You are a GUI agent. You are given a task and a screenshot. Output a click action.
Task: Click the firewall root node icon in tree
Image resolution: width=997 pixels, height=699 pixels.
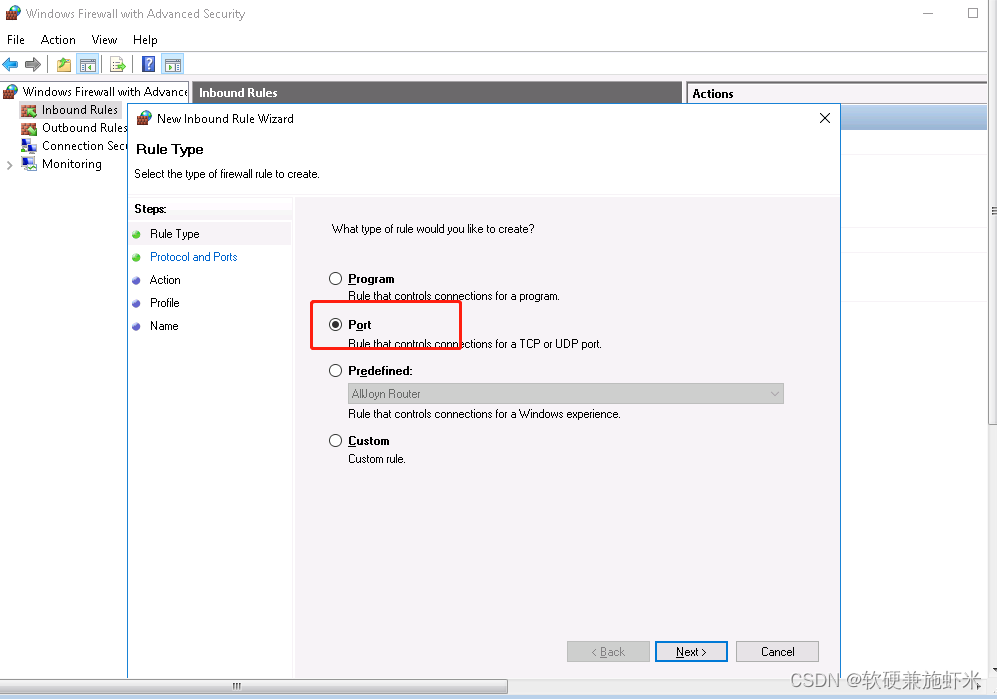pyautogui.click(x=10, y=92)
